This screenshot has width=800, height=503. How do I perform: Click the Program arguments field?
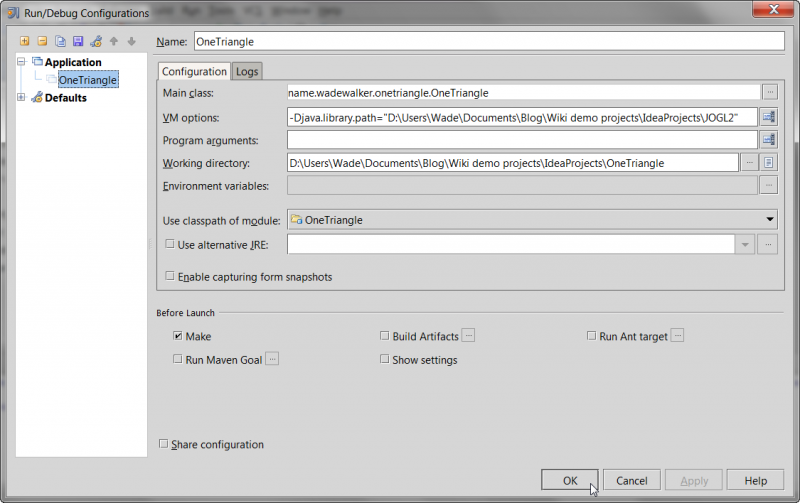[x=522, y=140]
